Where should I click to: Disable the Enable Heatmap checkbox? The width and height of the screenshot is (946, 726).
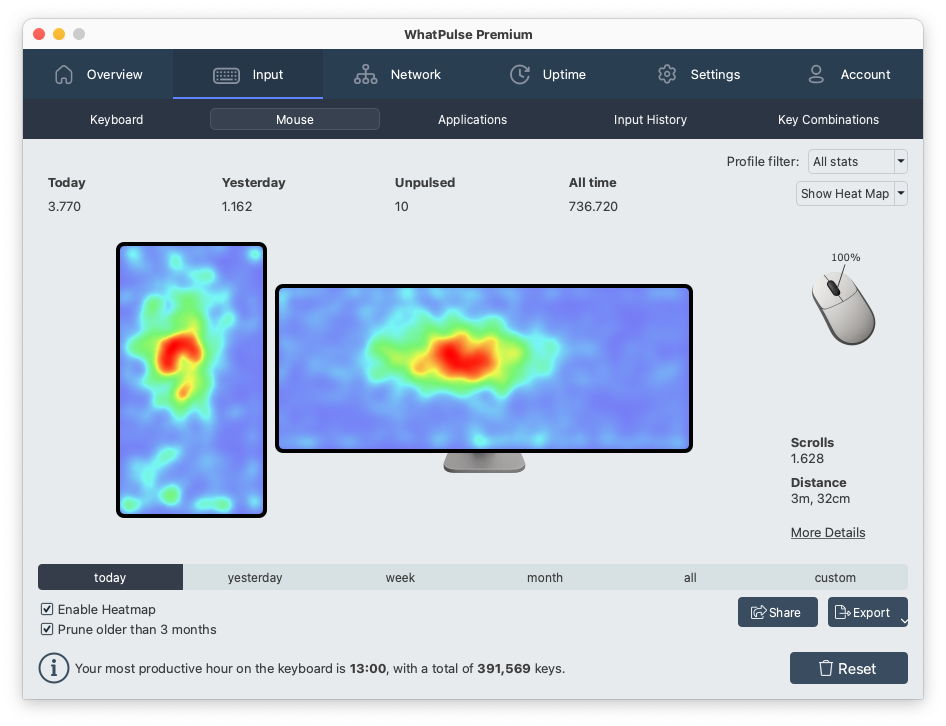coord(46,609)
